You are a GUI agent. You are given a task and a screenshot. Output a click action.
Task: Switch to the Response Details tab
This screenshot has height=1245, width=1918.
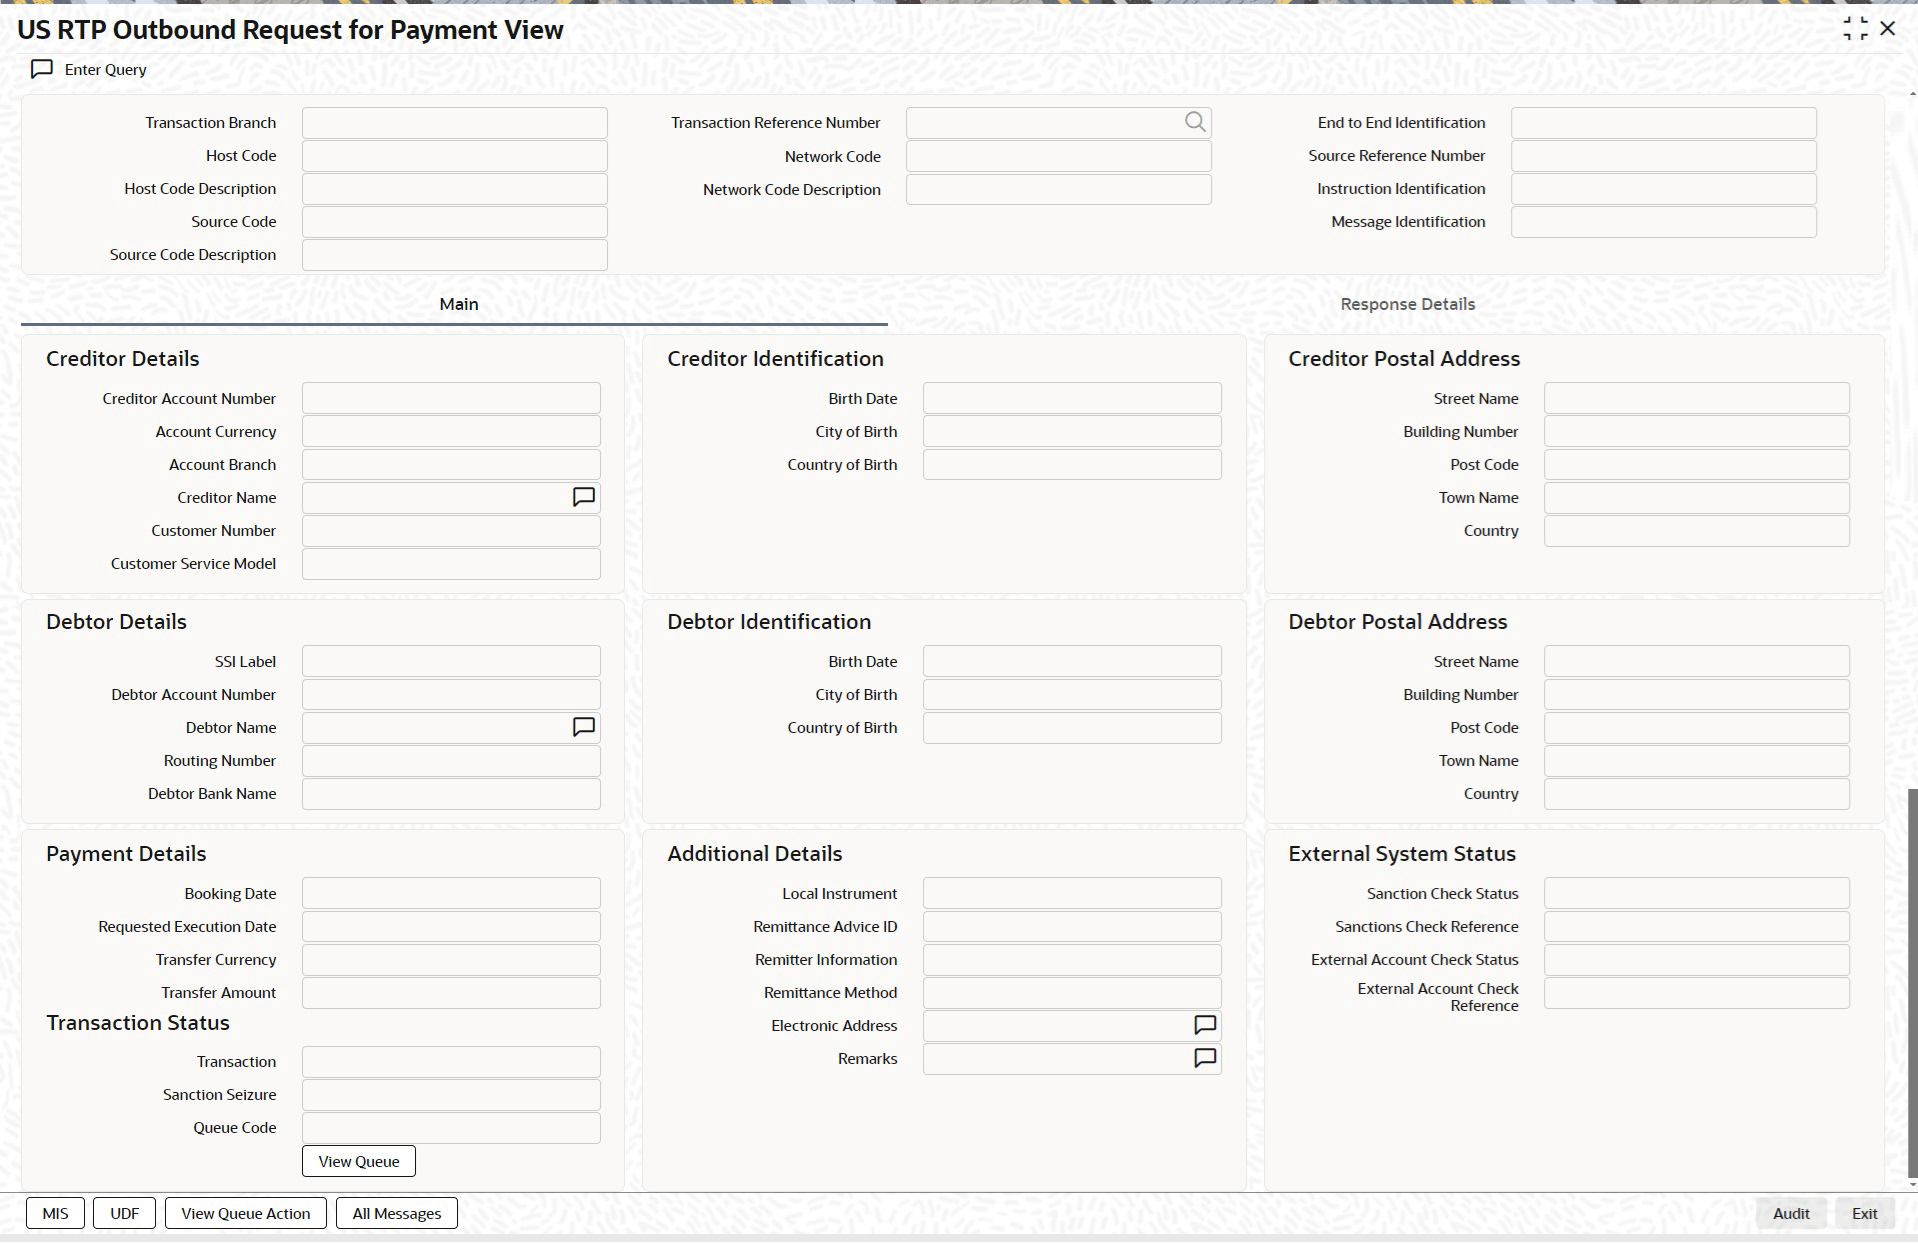tap(1407, 304)
